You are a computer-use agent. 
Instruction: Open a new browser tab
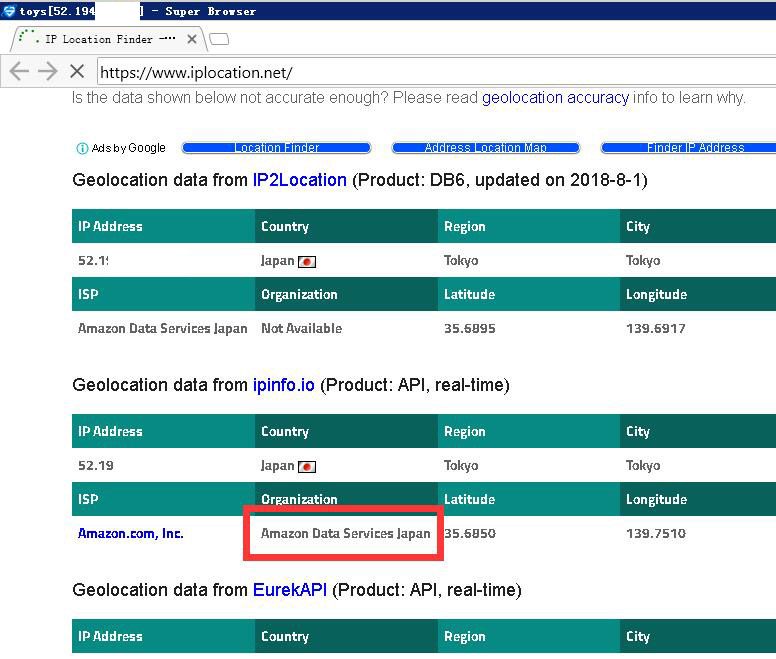(x=219, y=39)
